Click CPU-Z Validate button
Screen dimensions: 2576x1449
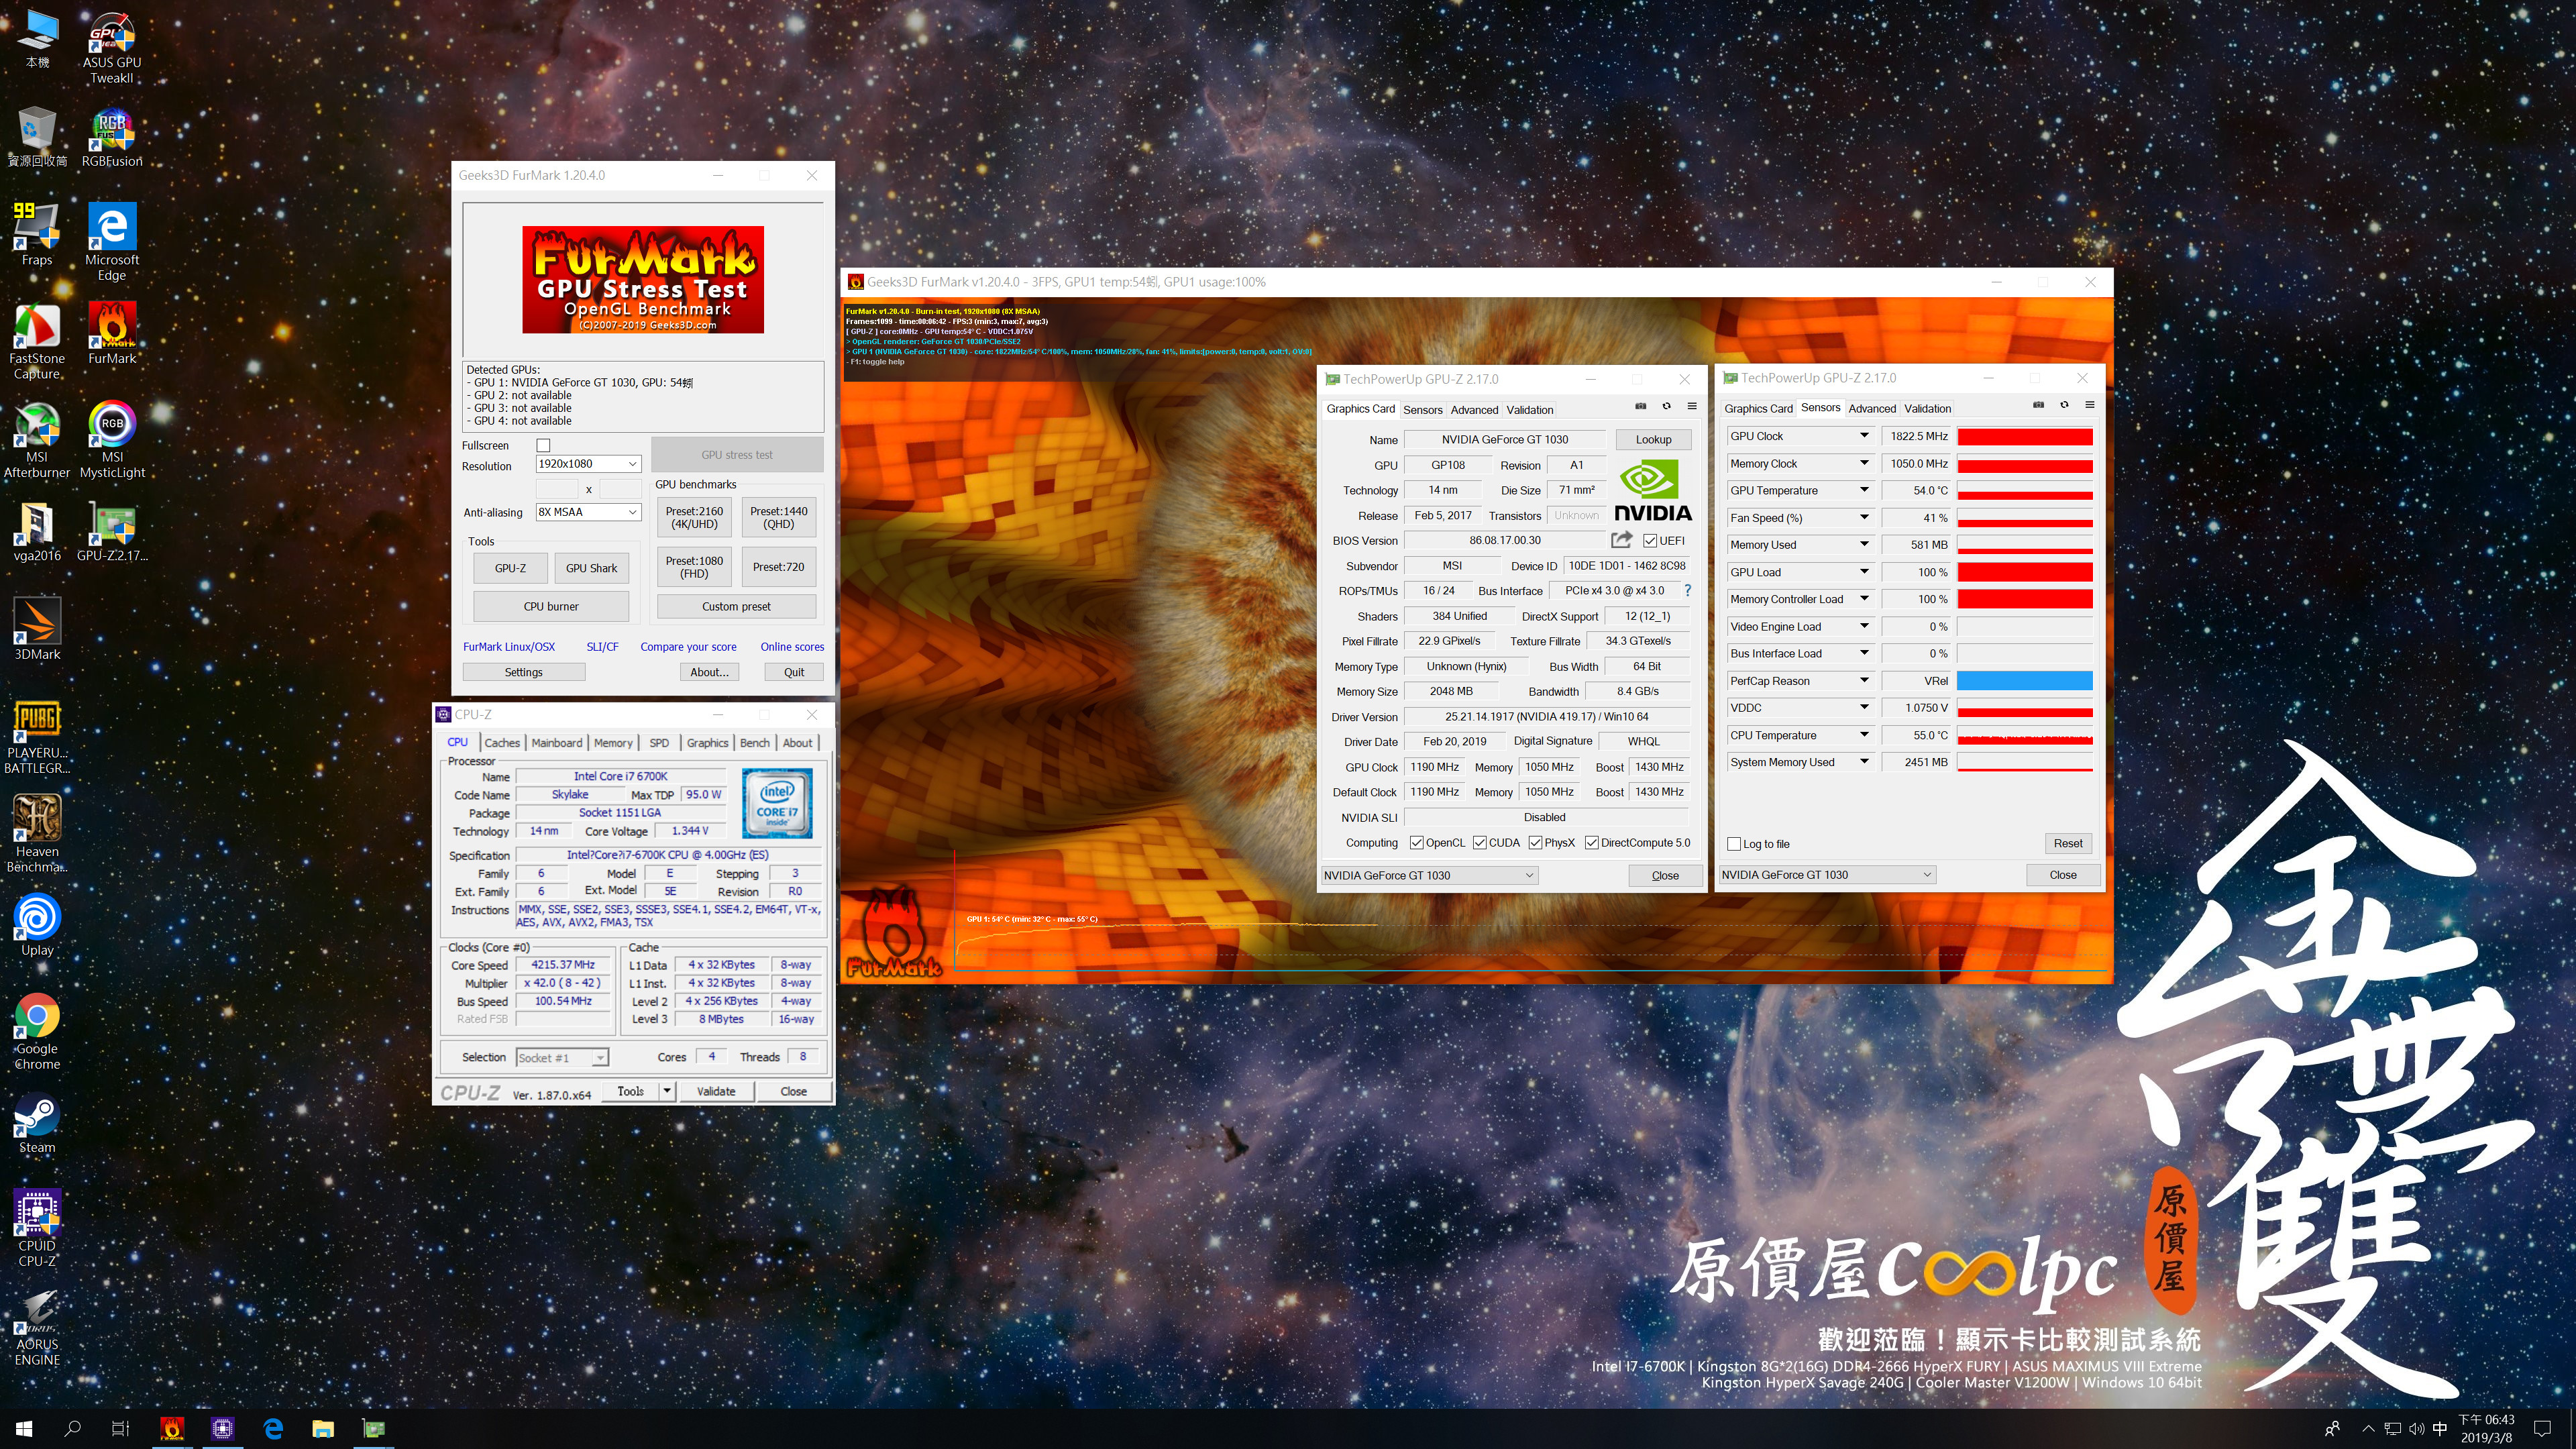716,1091
